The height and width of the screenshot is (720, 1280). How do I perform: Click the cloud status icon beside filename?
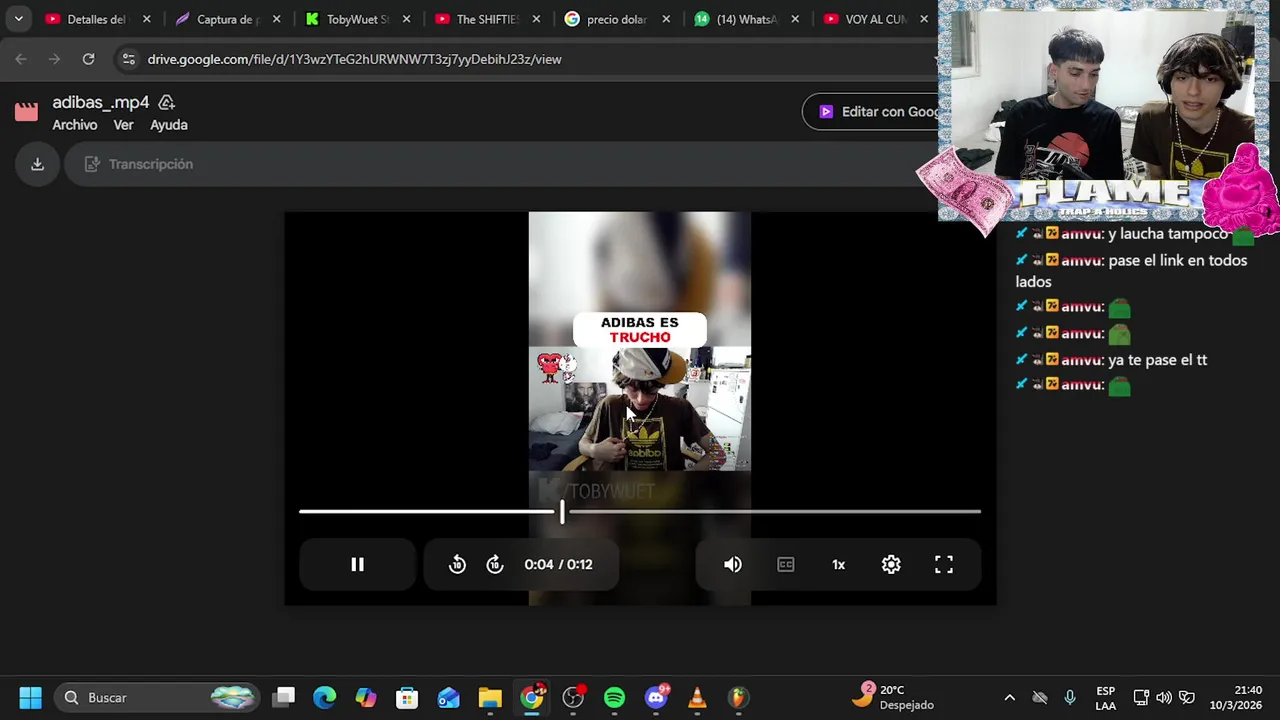point(167,102)
